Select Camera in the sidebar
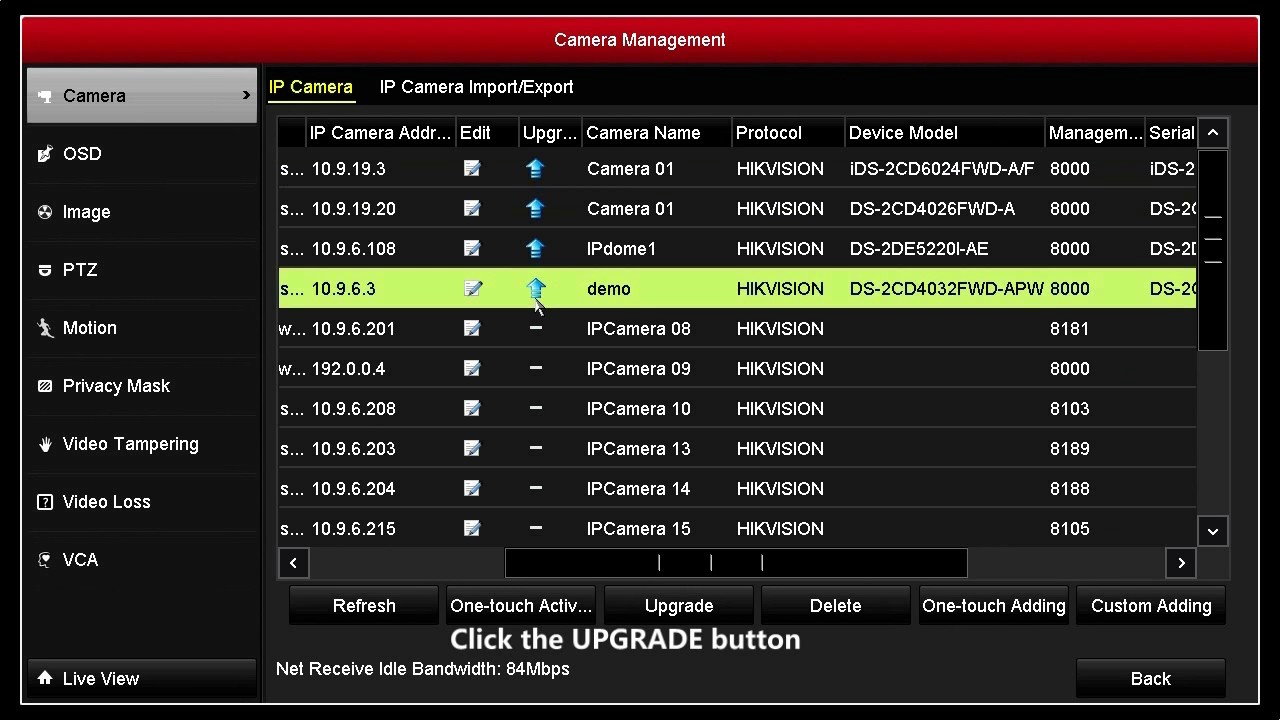This screenshot has height=720, width=1280. (142, 96)
